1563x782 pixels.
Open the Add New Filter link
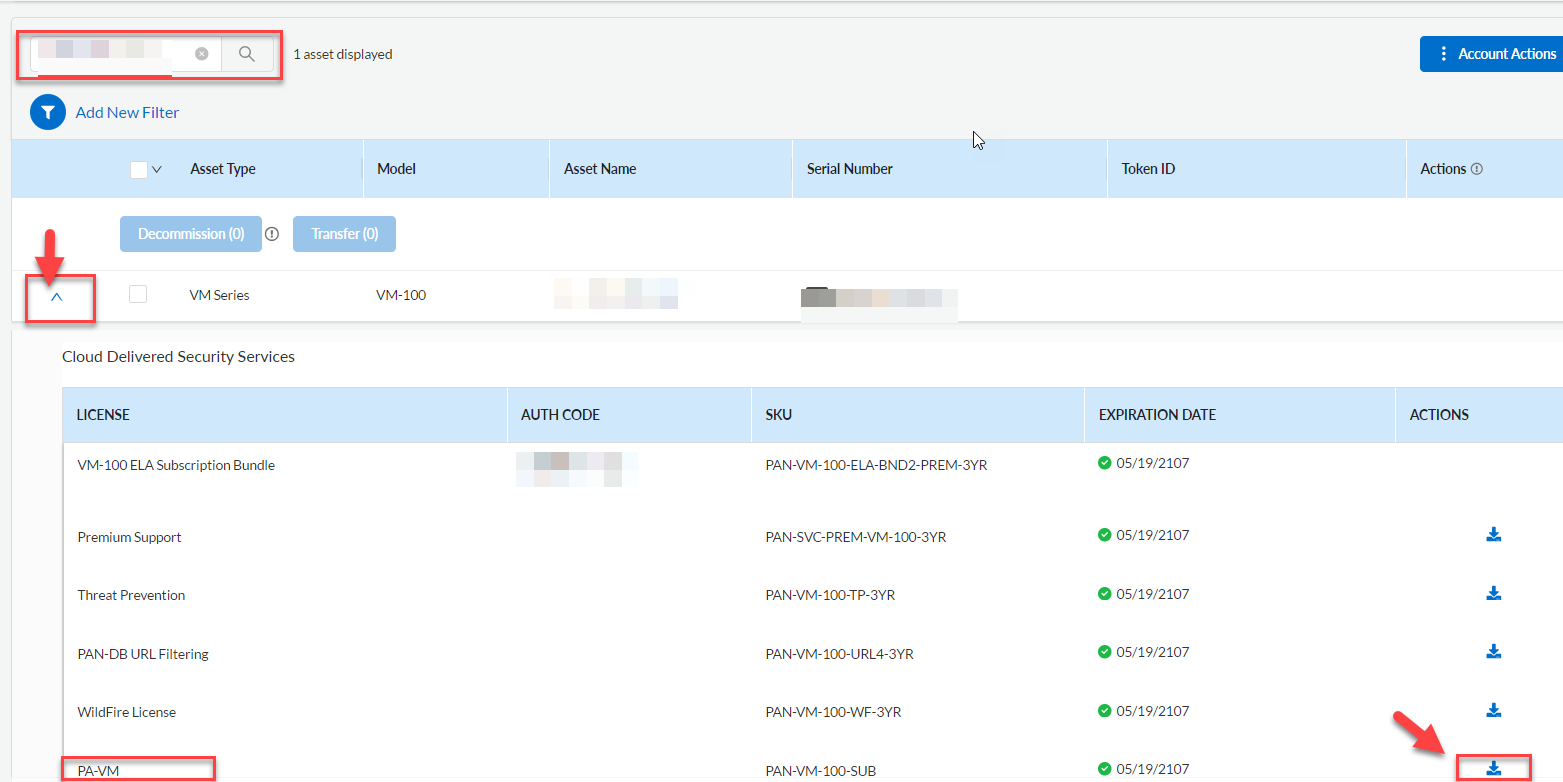coord(127,113)
